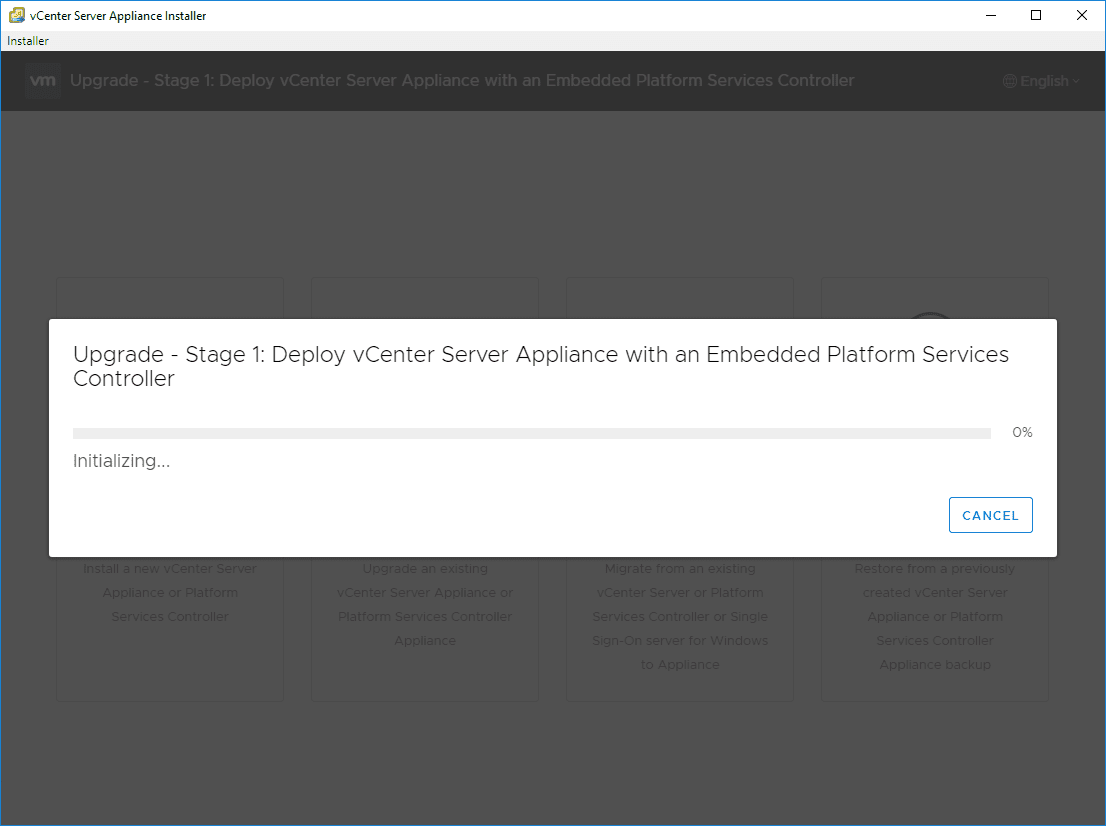This screenshot has width=1106, height=826.
Task: Click the deployment progress bar
Action: click(x=531, y=433)
